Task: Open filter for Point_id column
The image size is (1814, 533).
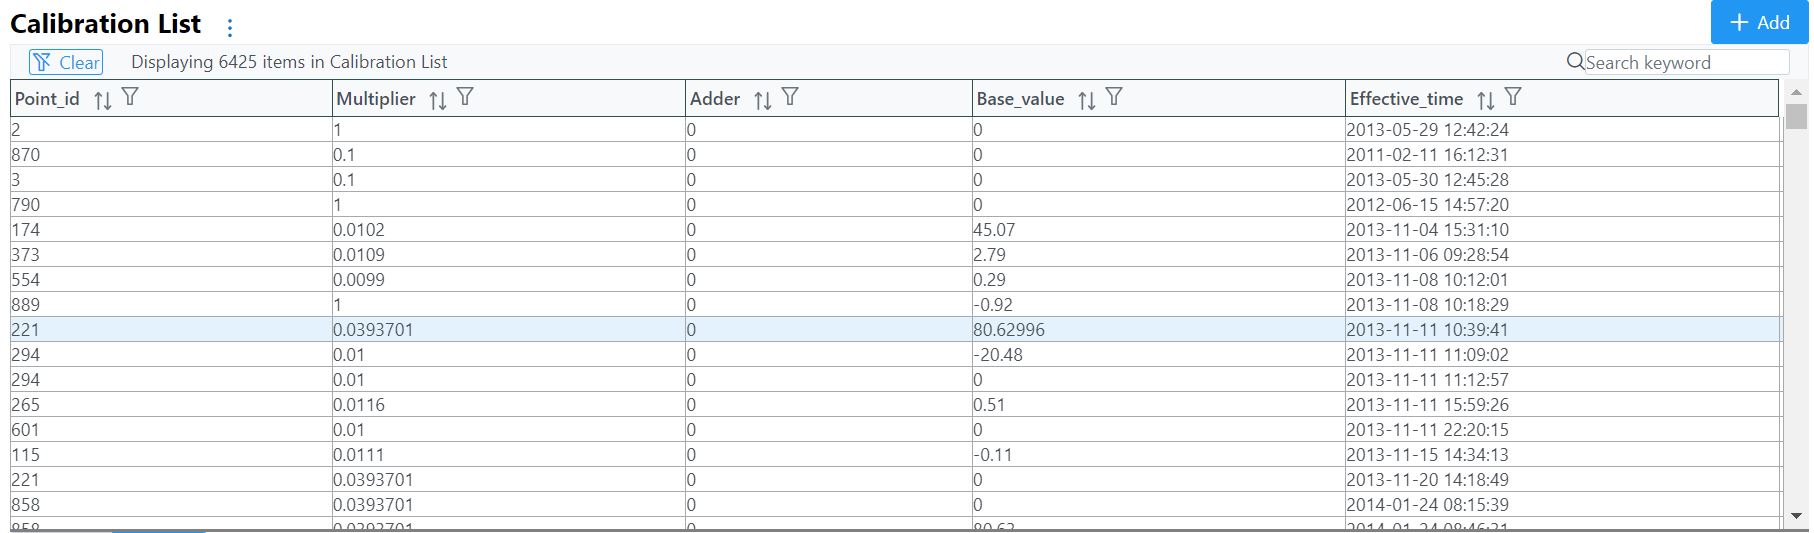Action: (x=130, y=97)
